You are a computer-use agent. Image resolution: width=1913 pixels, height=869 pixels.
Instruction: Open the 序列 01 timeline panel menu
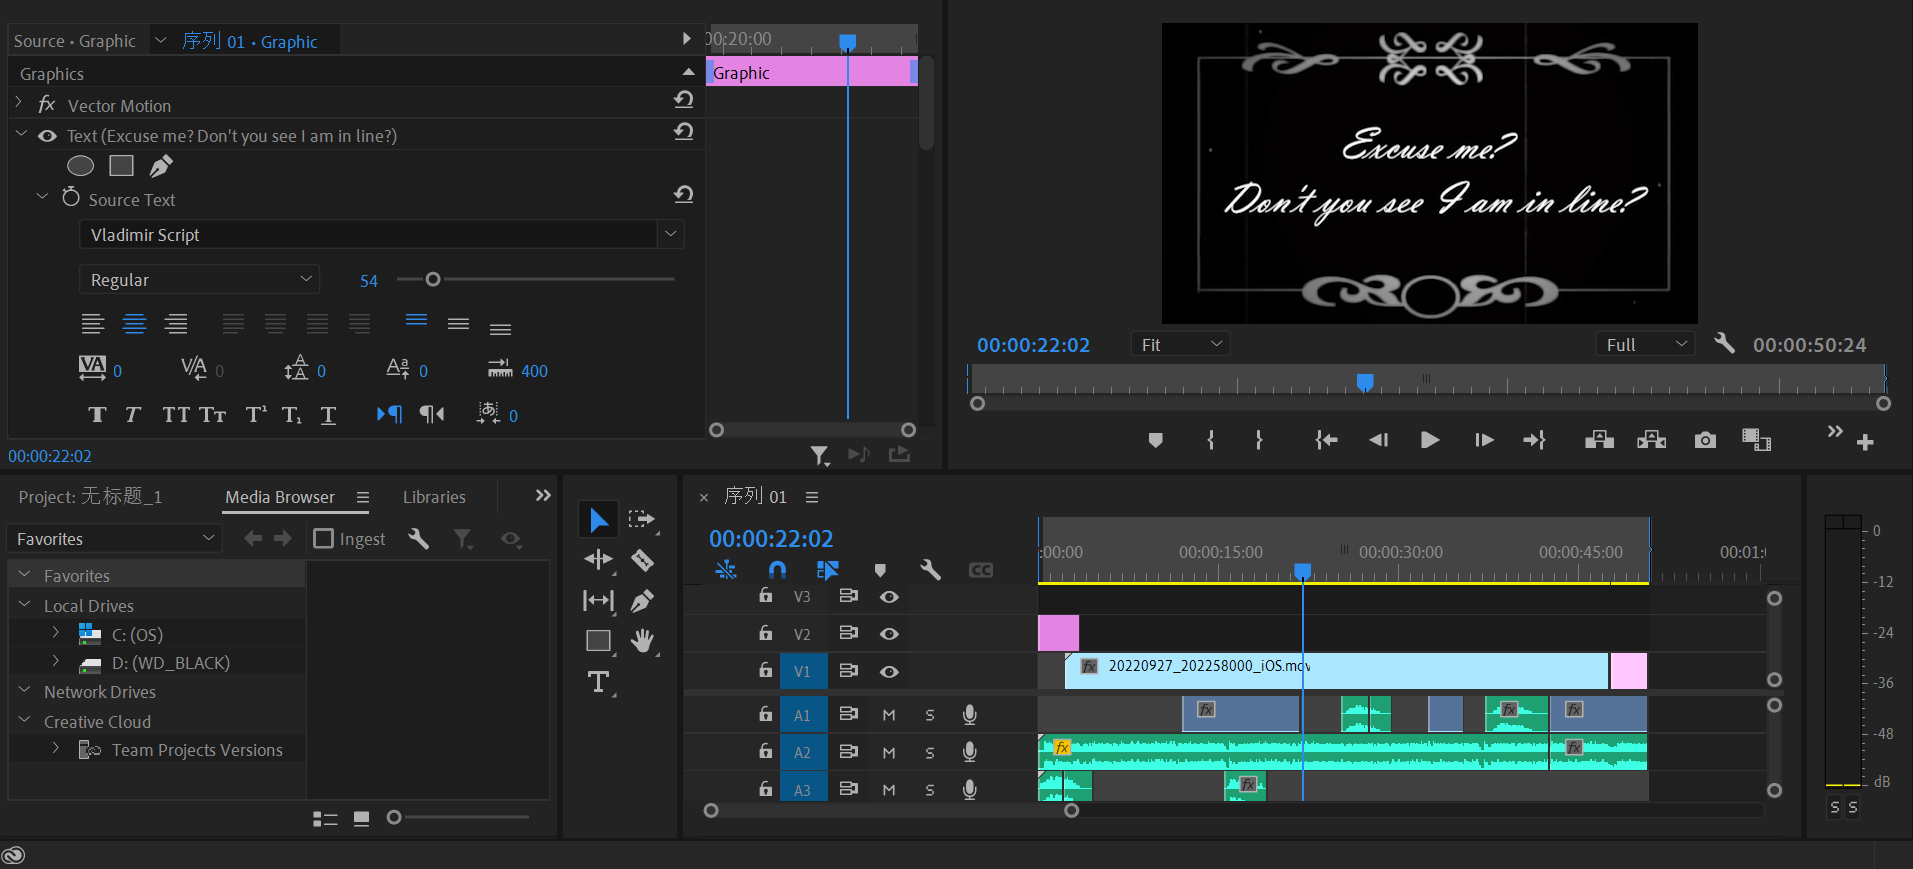click(812, 497)
